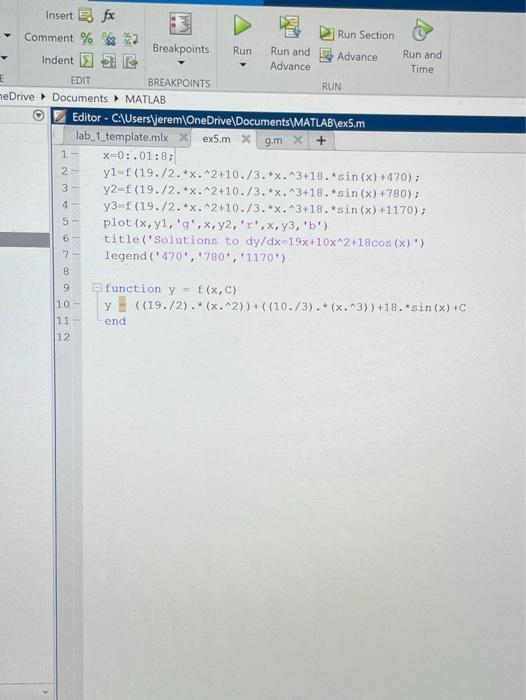This screenshot has height=700, width=526.
Task: Click the Comment label in Edit group
Action: click(x=49, y=38)
